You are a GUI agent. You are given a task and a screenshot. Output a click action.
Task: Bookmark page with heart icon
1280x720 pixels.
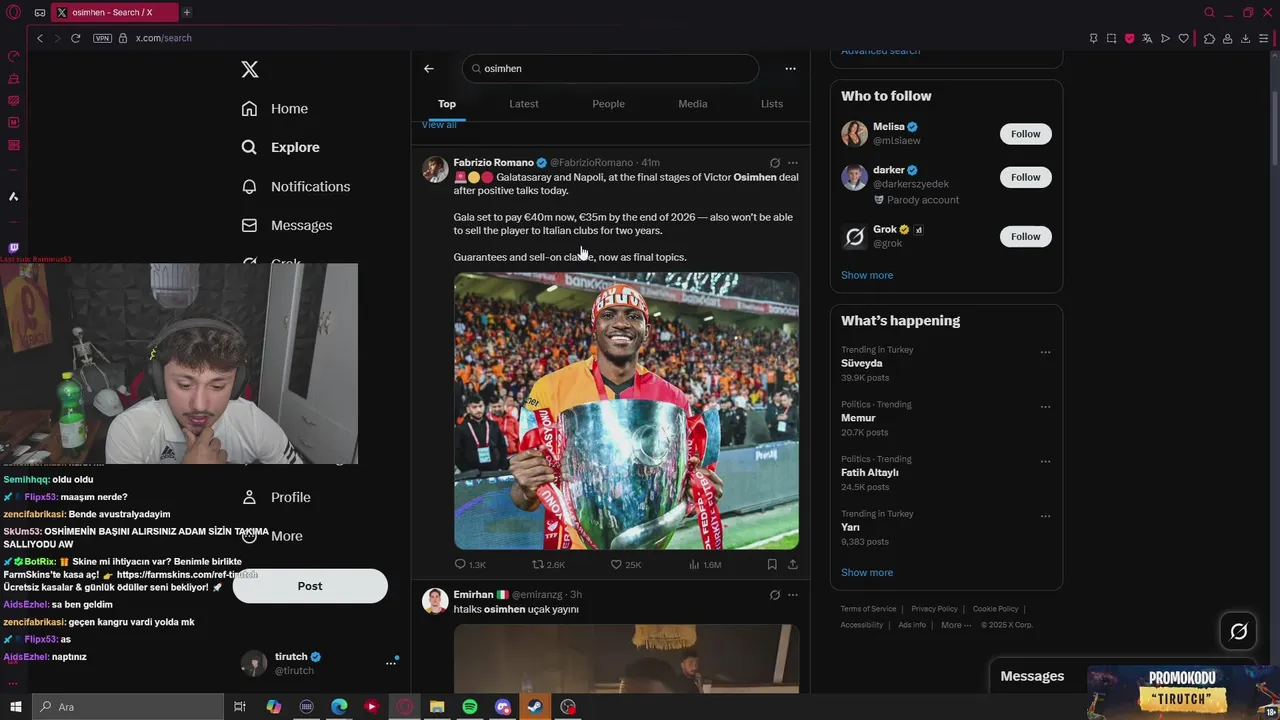[1183, 38]
